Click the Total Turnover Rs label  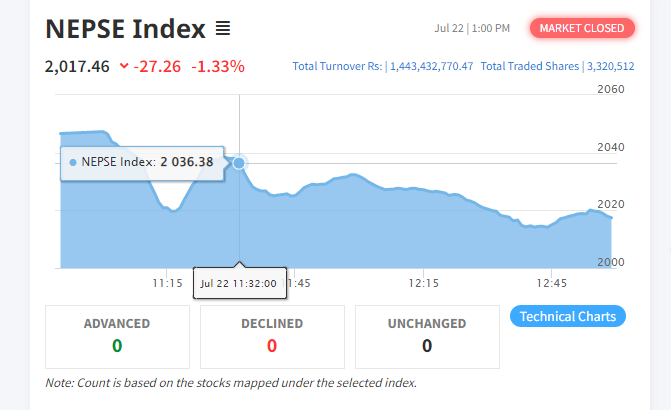coord(337,67)
